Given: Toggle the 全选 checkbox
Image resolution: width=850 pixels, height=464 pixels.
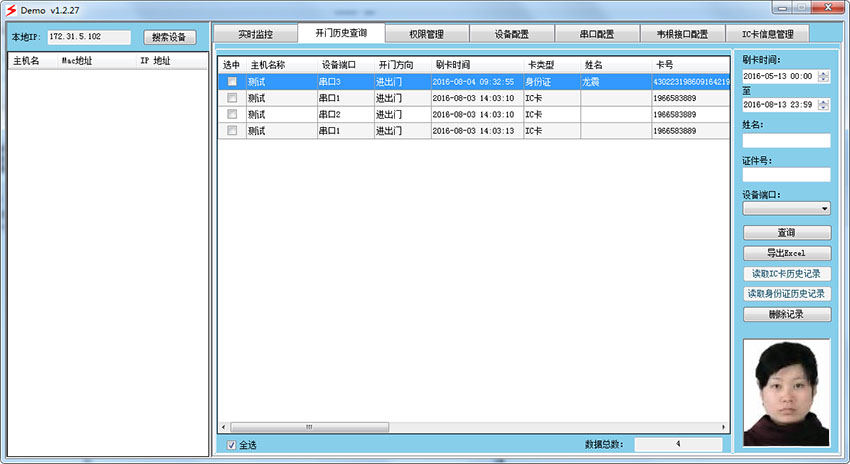Looking at the screenshot, I should pyautogui.click(x=232, y=445).
